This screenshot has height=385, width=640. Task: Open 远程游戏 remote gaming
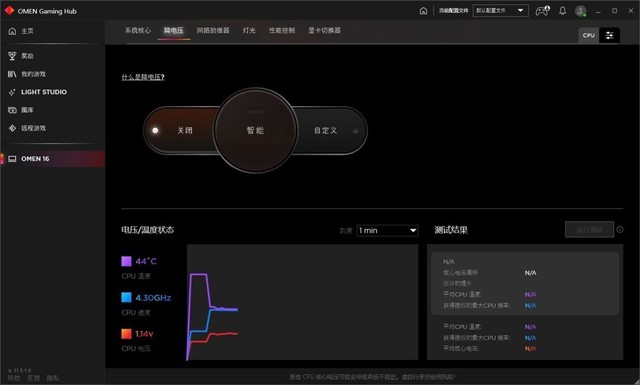coord(27,128)
